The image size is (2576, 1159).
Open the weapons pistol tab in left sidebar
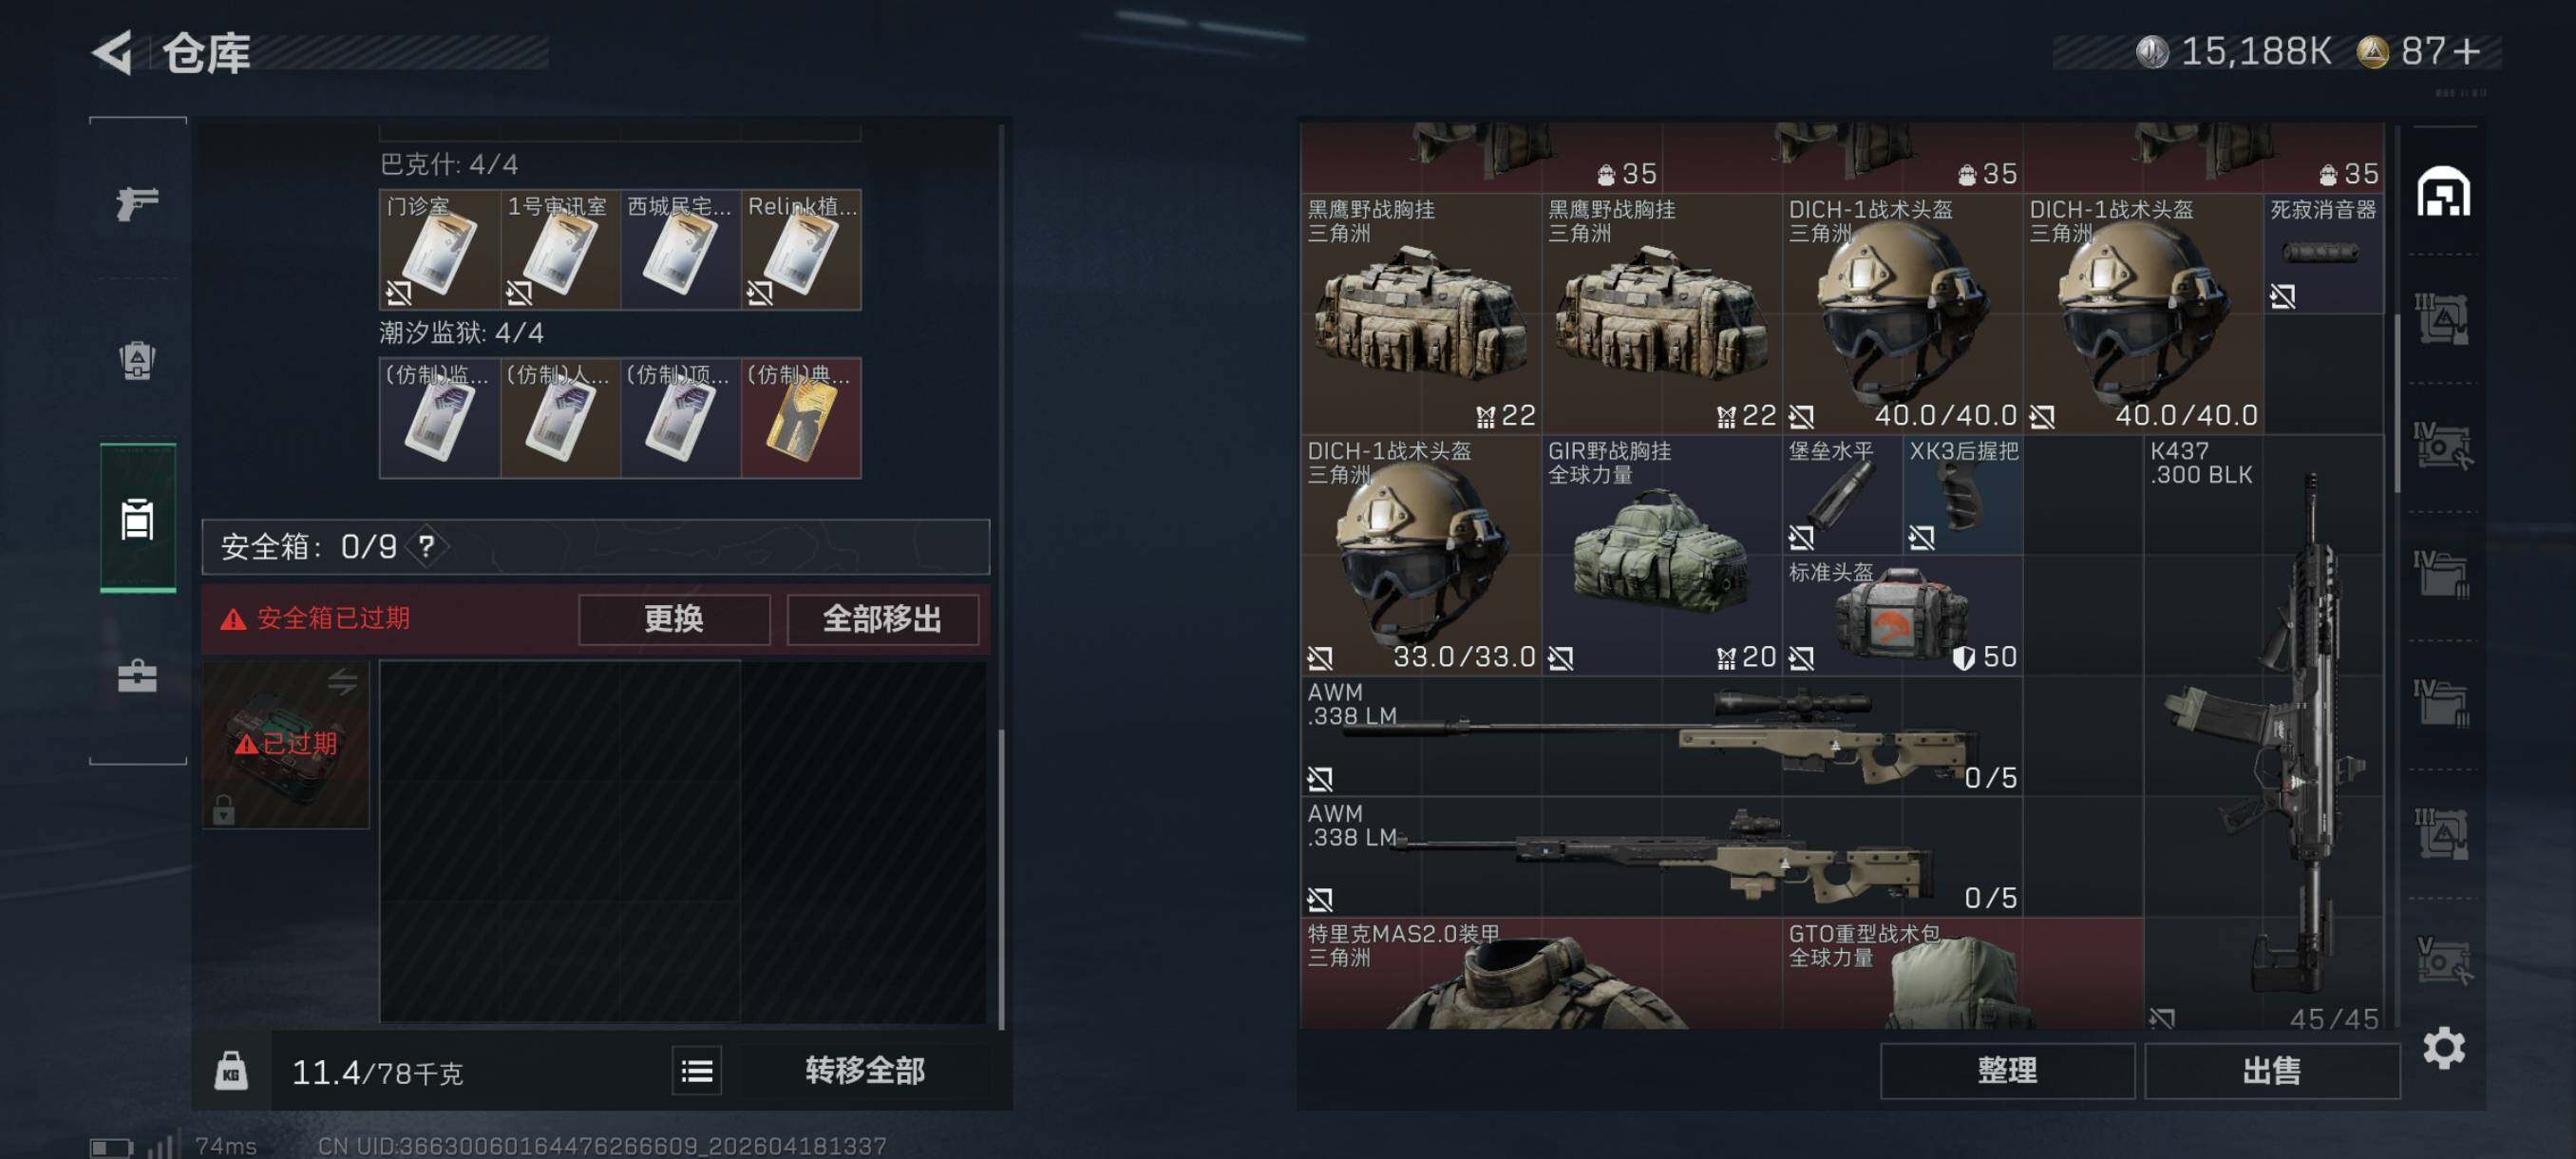(x=137, y=203)
